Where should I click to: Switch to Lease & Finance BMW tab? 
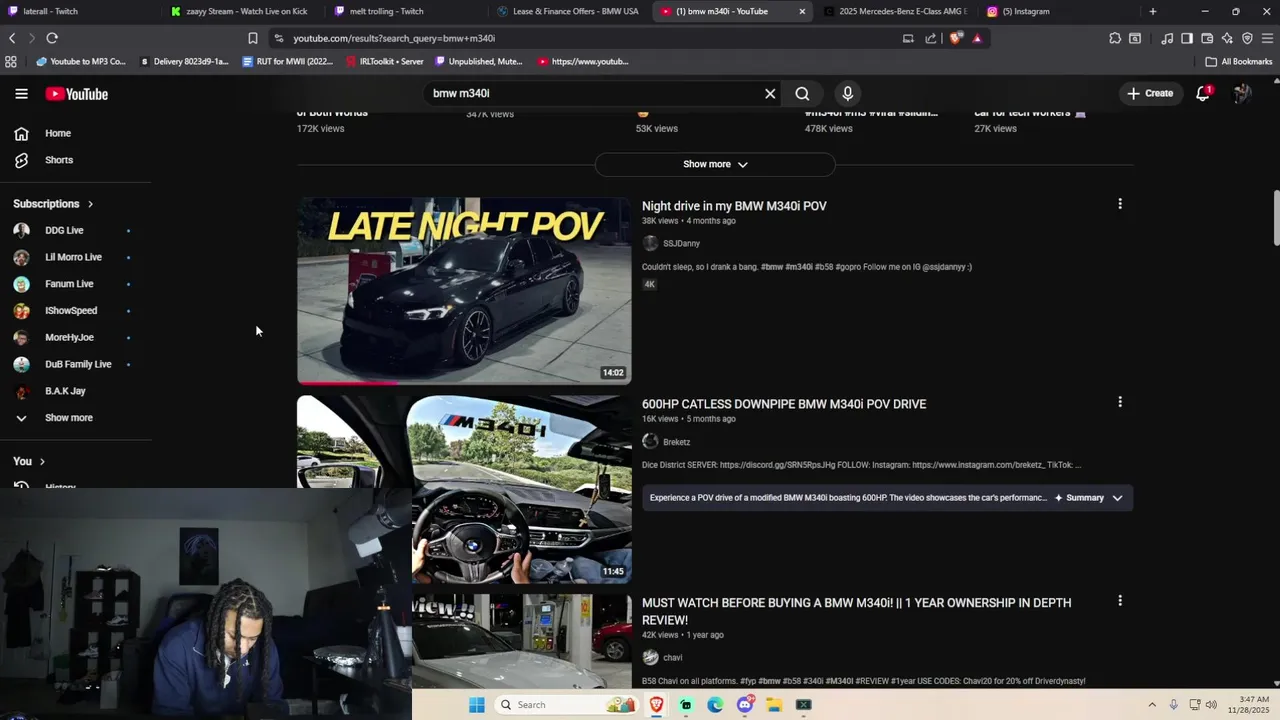click(x=570, y=11)
